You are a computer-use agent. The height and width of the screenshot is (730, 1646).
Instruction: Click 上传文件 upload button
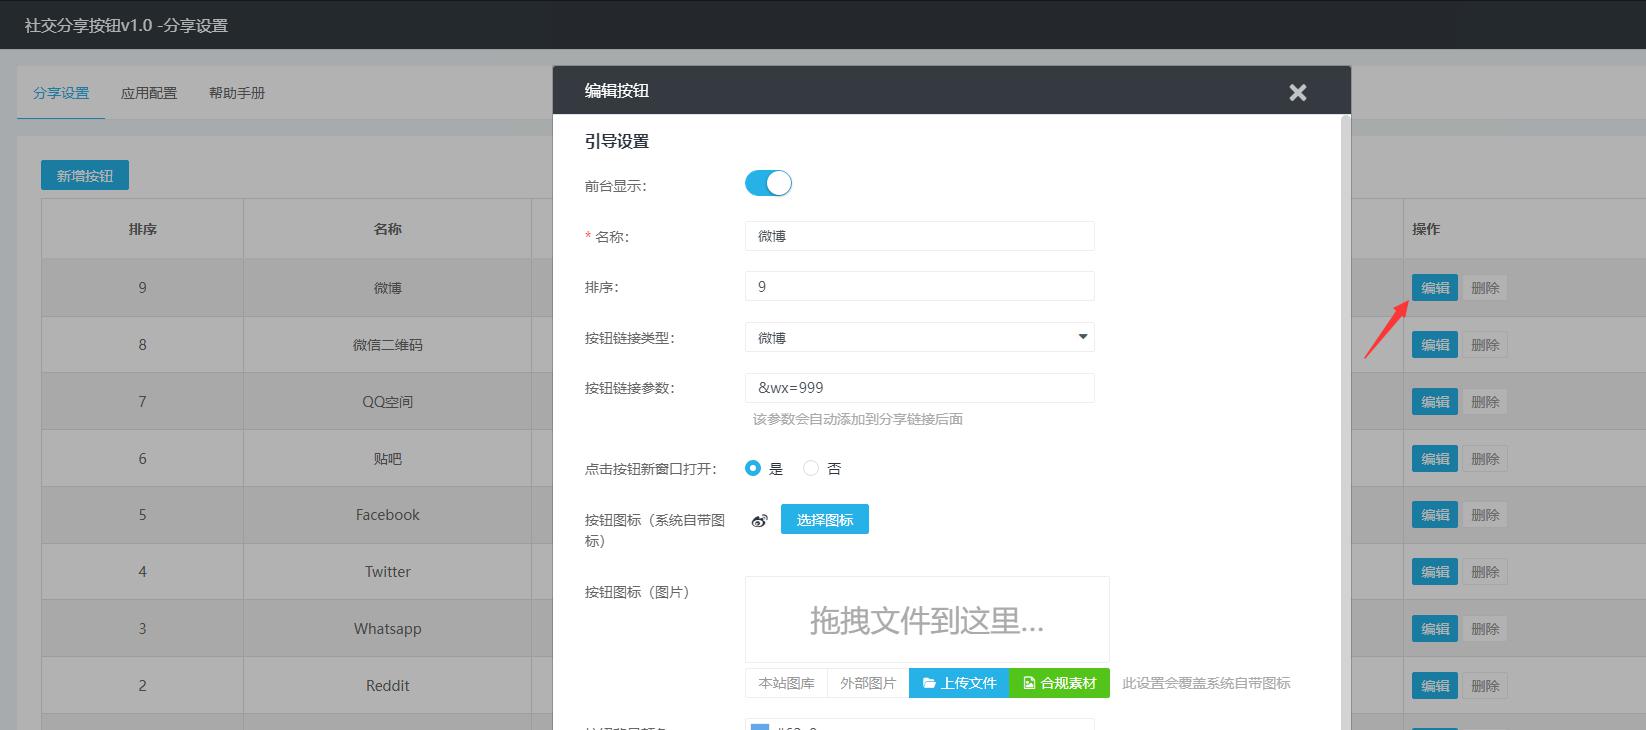959,683
